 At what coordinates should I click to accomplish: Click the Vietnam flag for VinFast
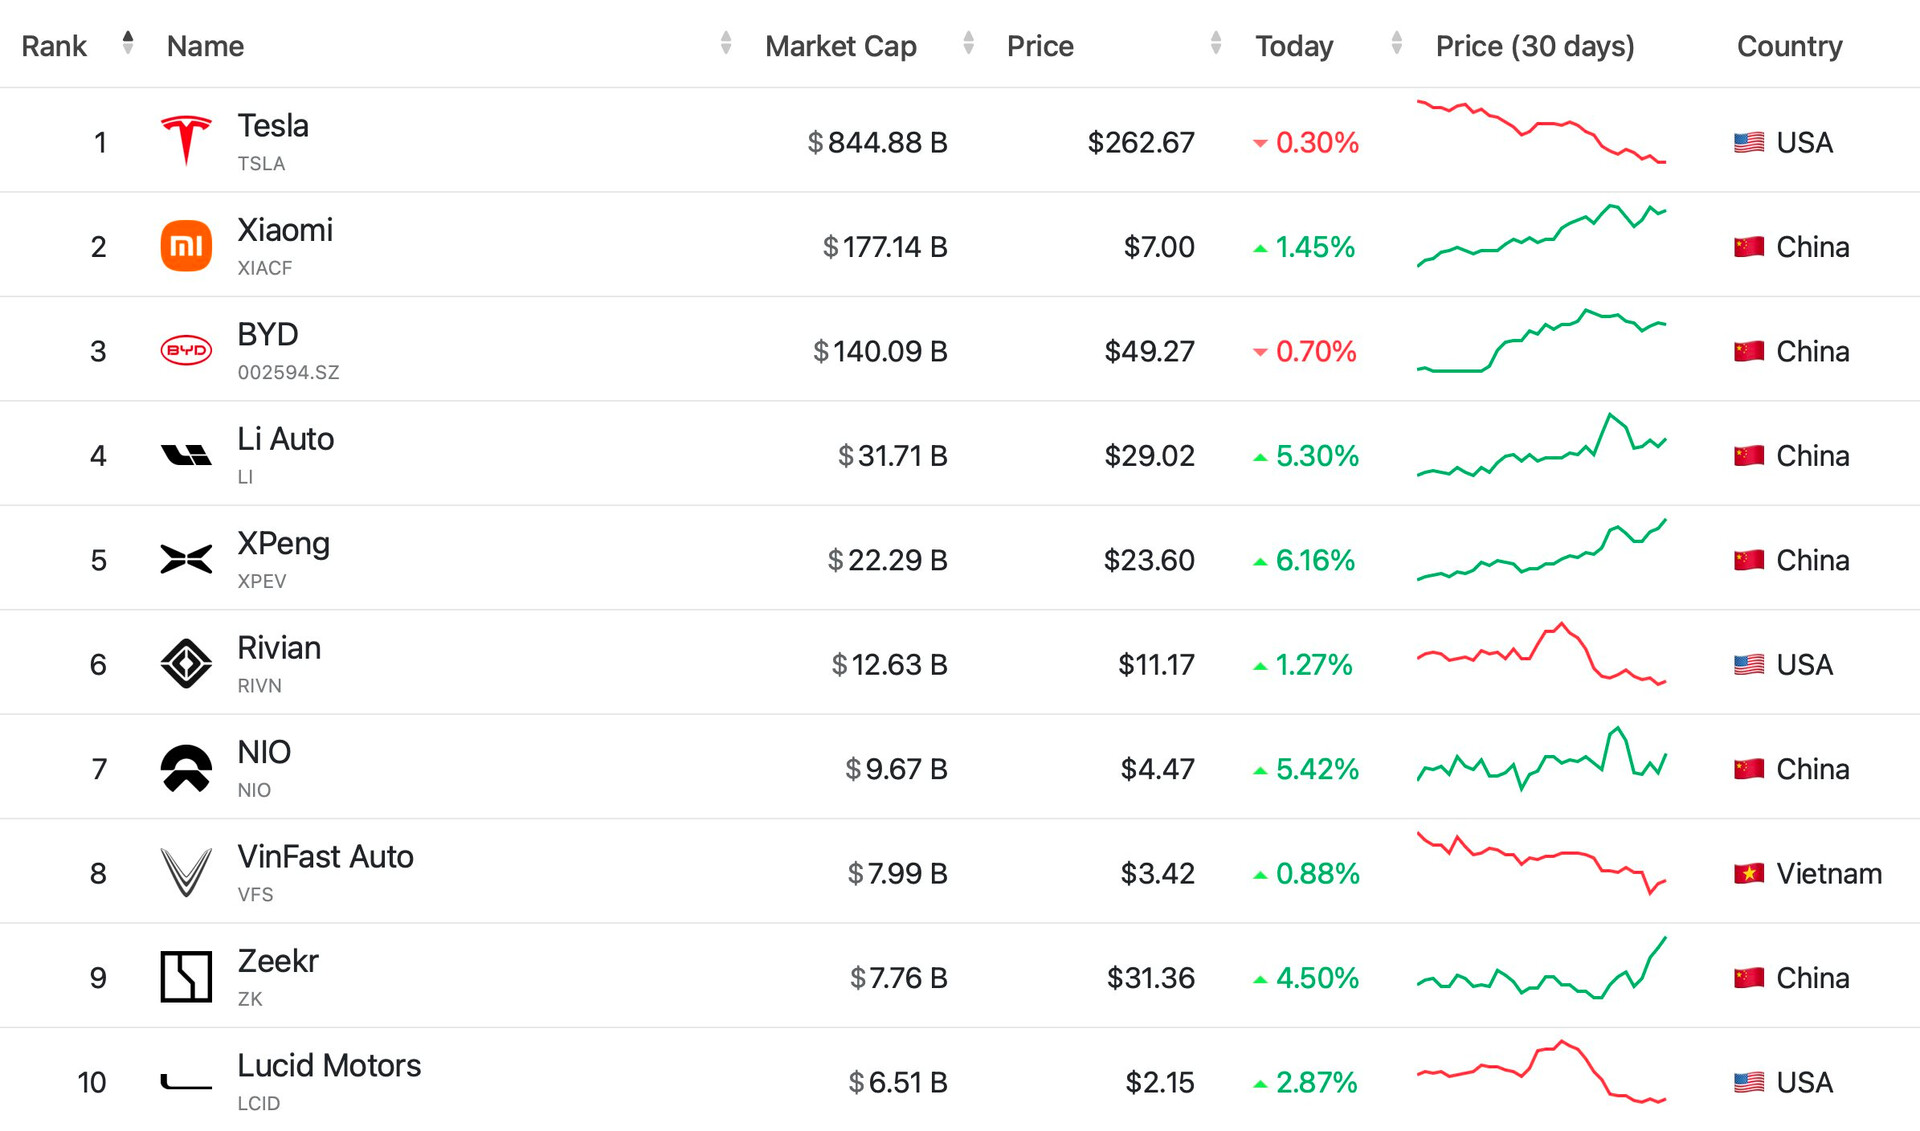point(1748,873)
